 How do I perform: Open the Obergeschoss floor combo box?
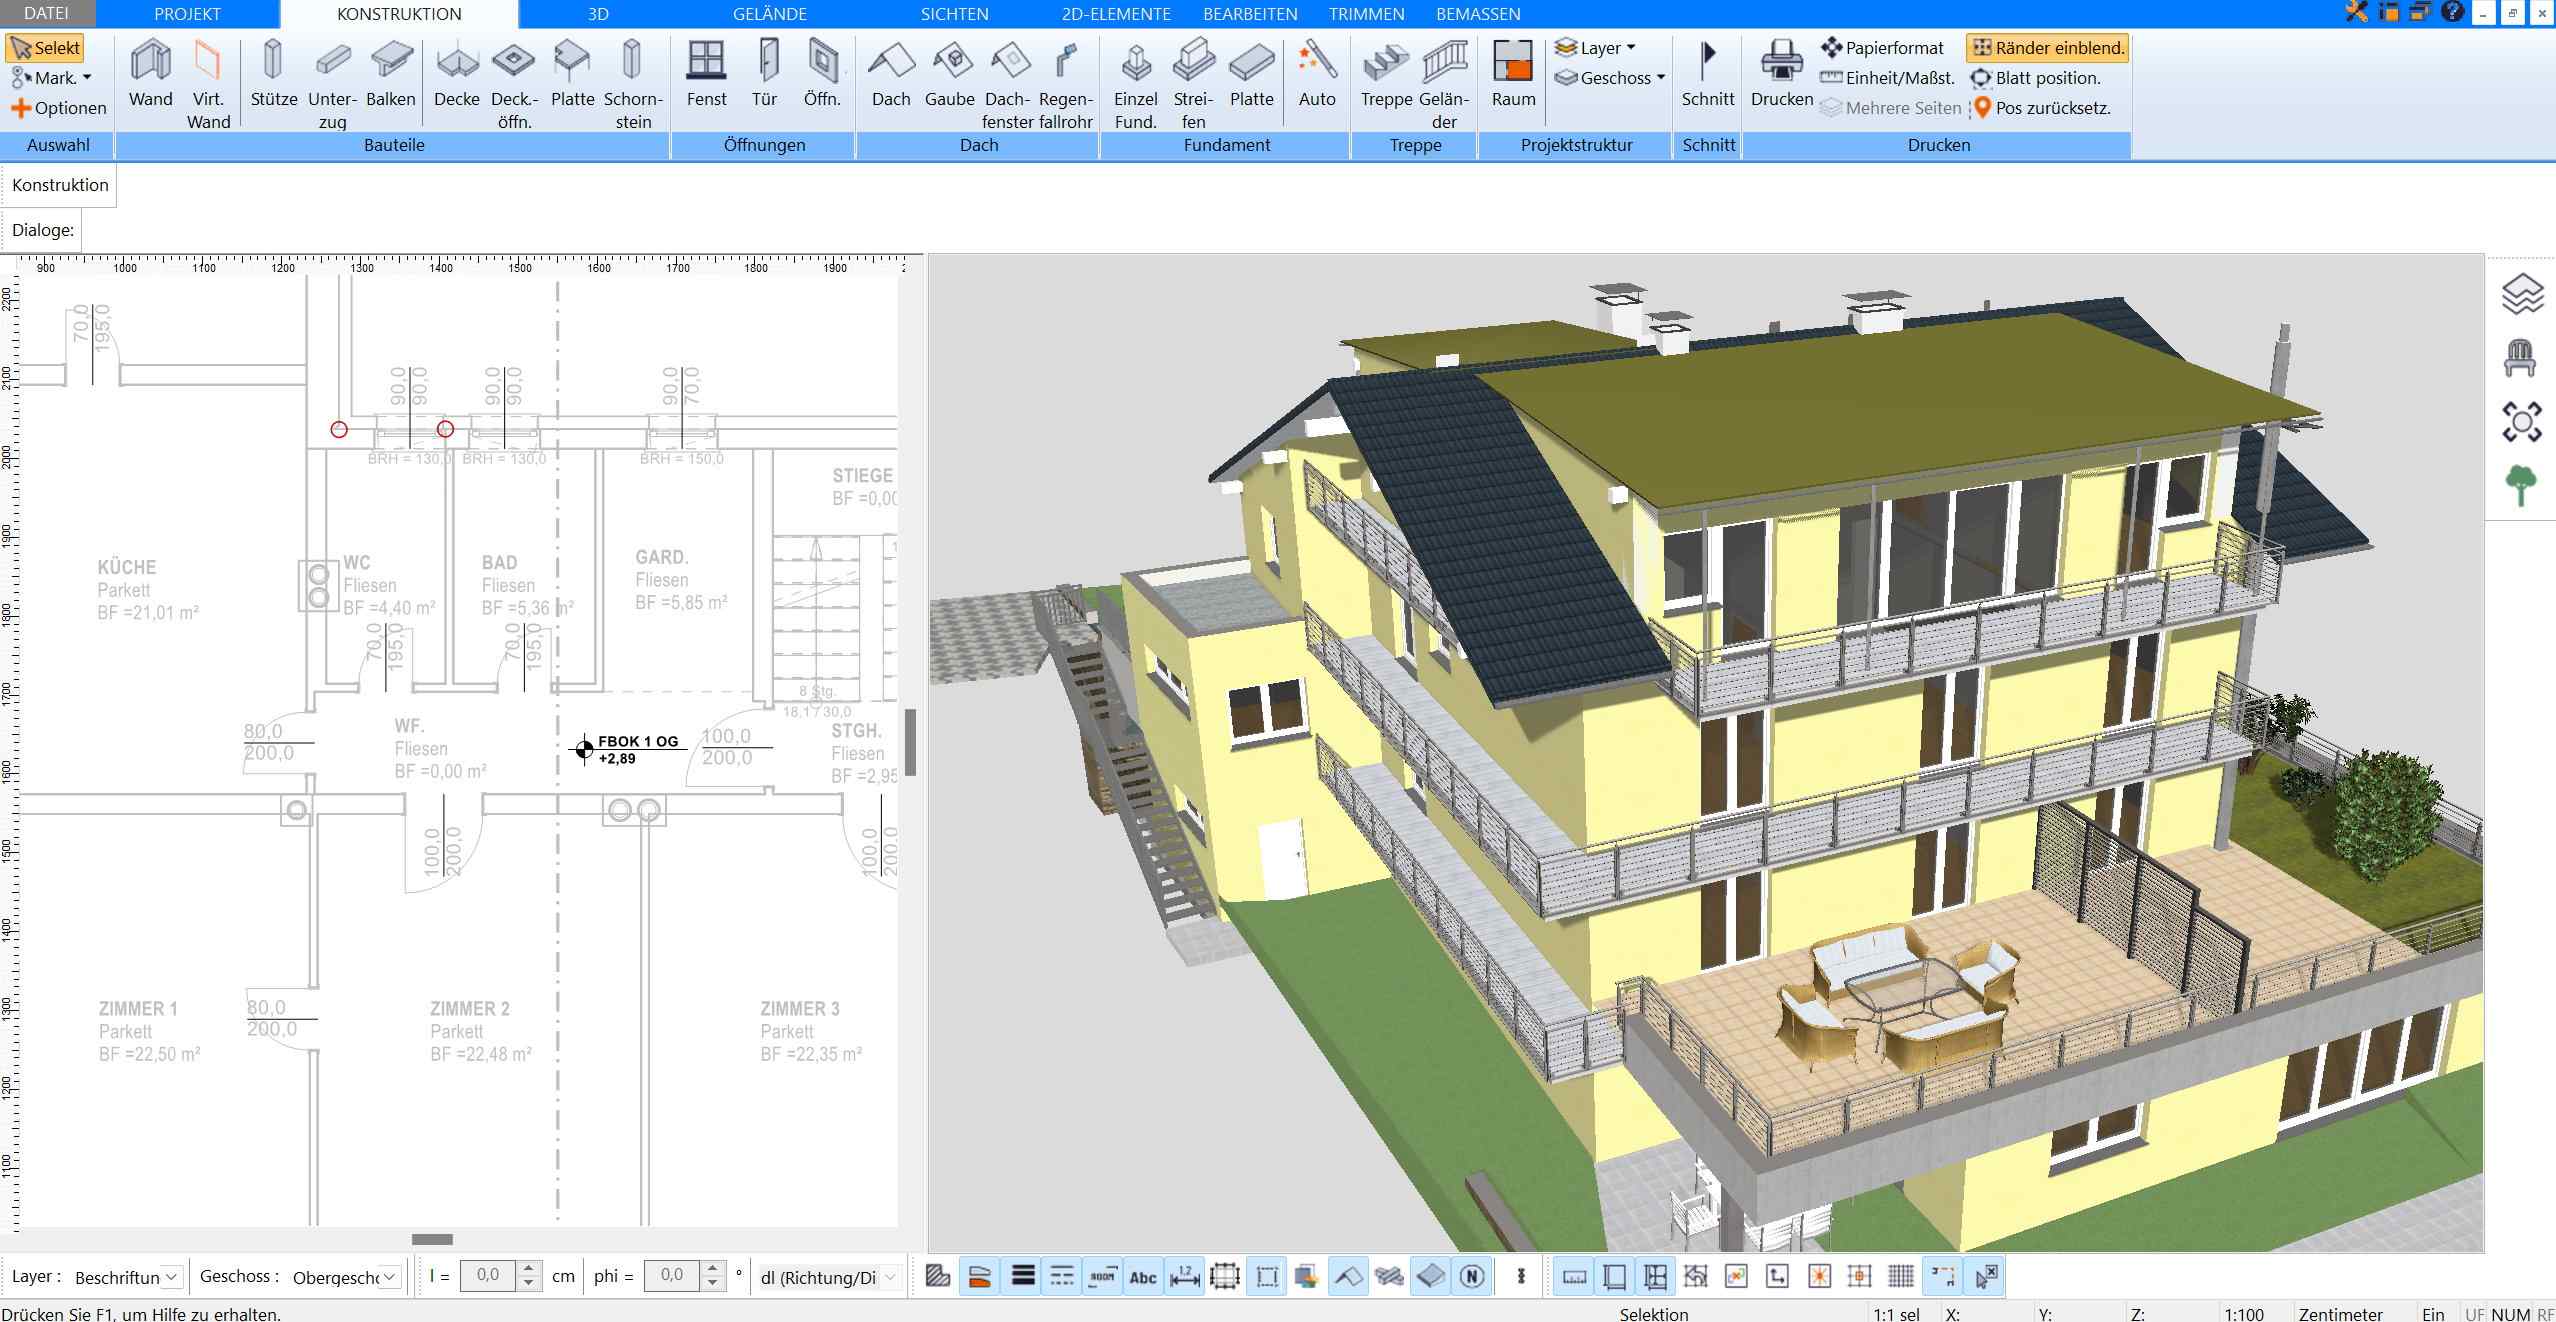point(344,1277)
